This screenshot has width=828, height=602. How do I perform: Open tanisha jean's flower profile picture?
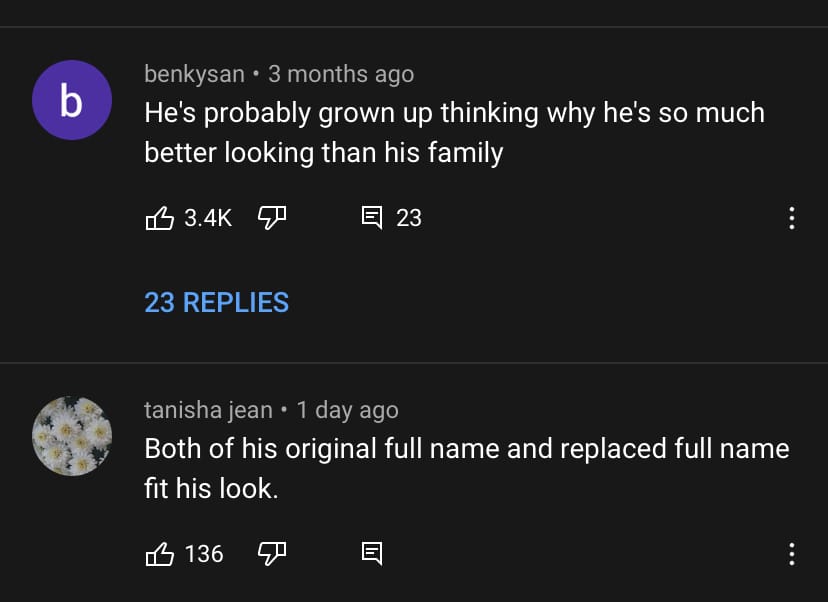tap(71, 436)
